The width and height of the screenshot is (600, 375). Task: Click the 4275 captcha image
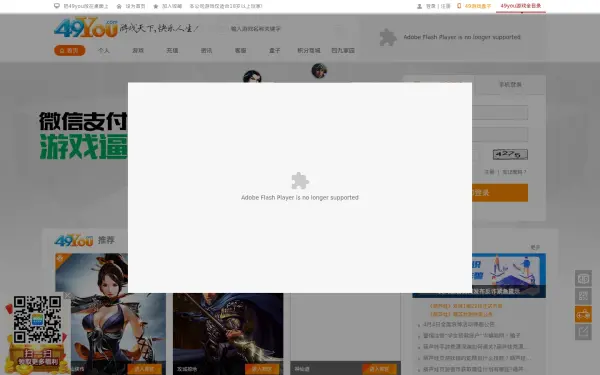[x=510, y=154]
